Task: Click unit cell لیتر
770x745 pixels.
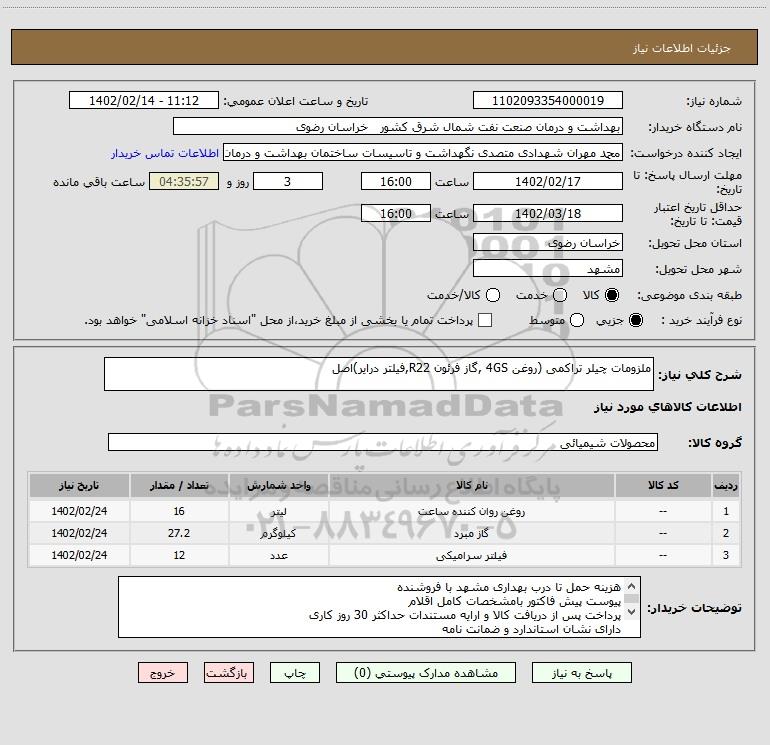Action: (x=278, y=511)
